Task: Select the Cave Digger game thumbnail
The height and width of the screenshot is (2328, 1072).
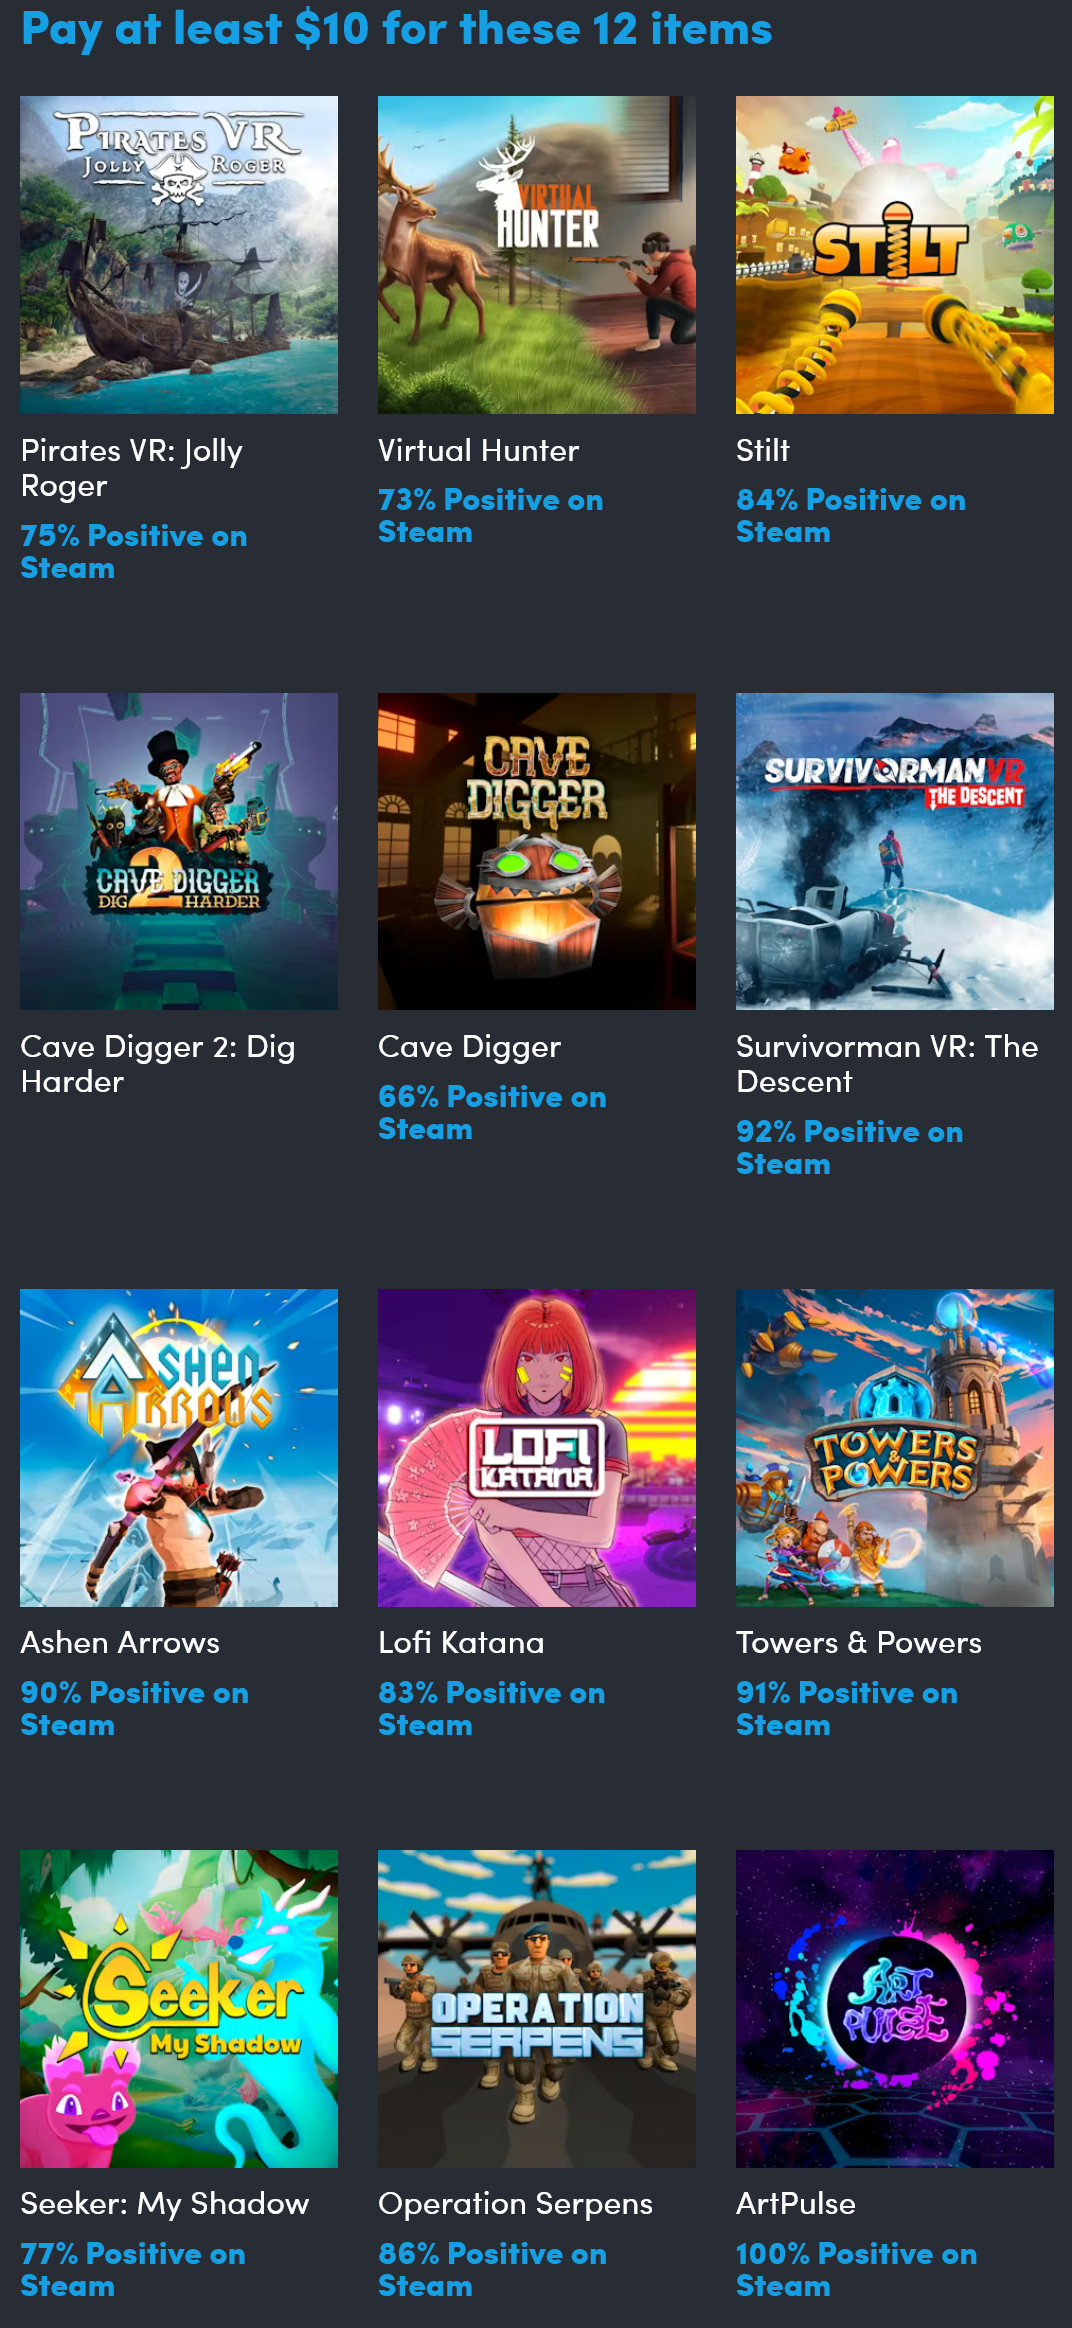Action: 537,851
